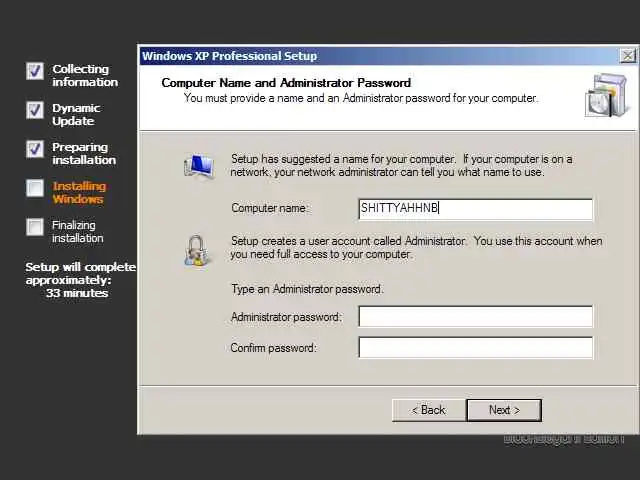Click the Dynamic Update checkbox

(x=35, y=110)
